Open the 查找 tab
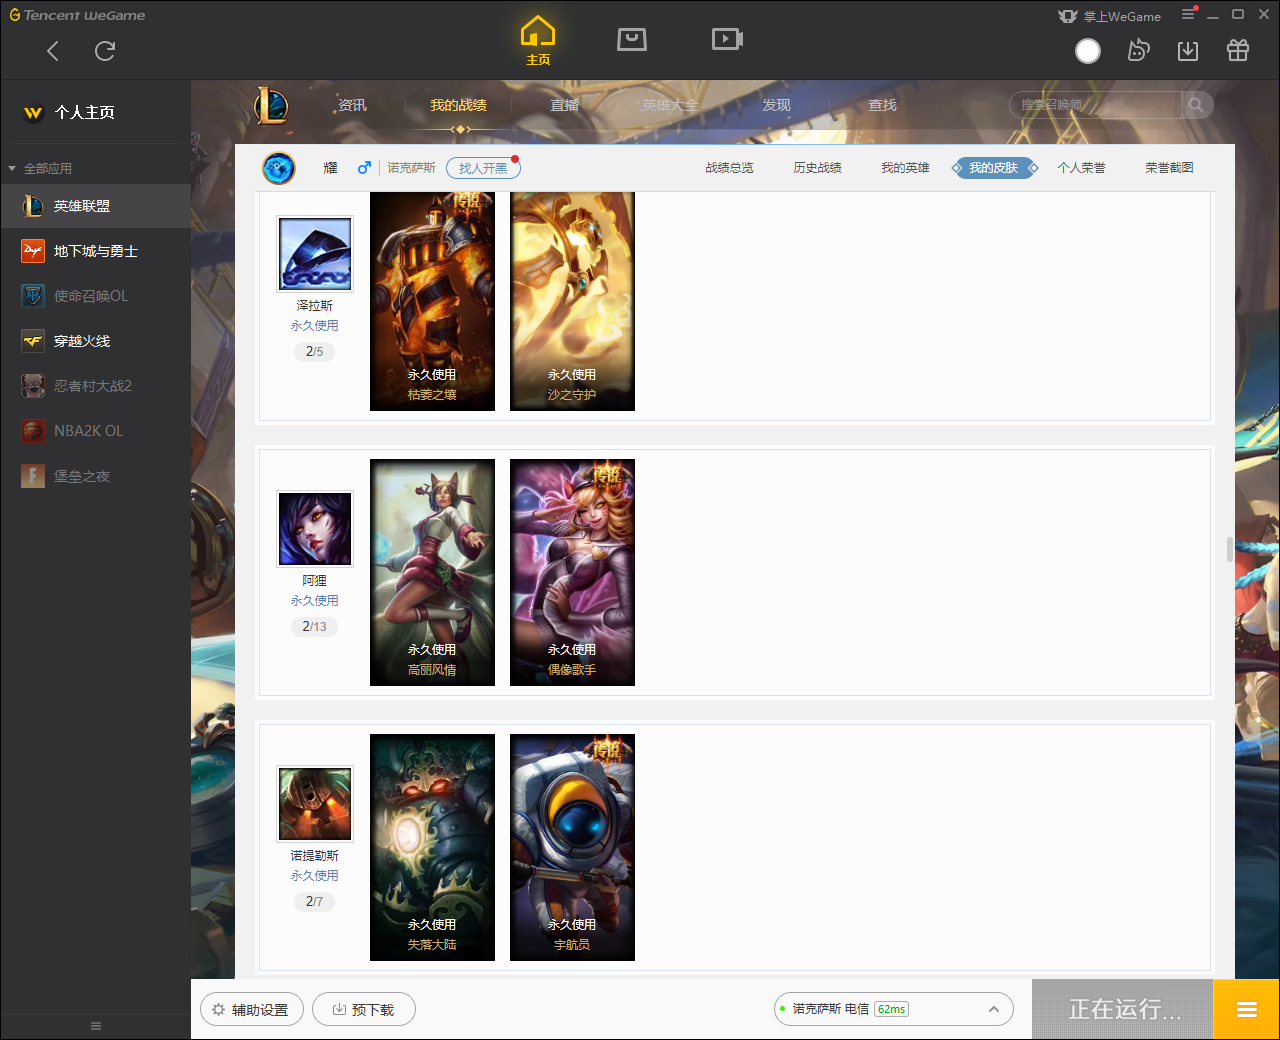Viewport: 1280px width, 1040px height. (882, 105)
